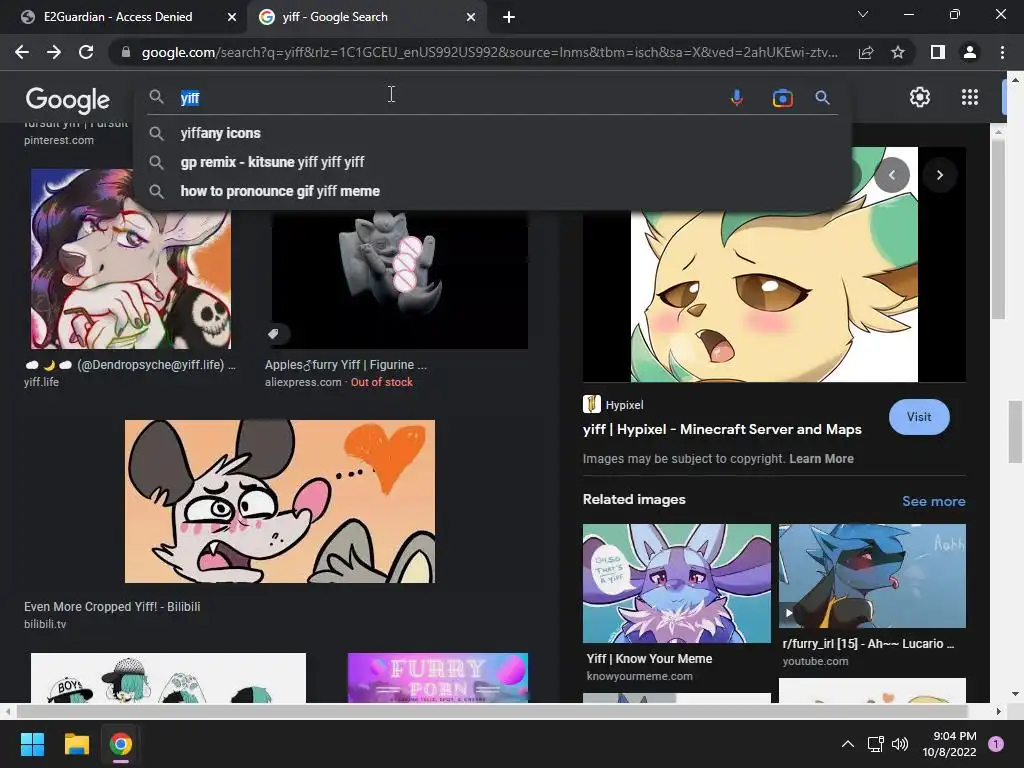Click the taskbar clock showing 9:04 PM

950,744
